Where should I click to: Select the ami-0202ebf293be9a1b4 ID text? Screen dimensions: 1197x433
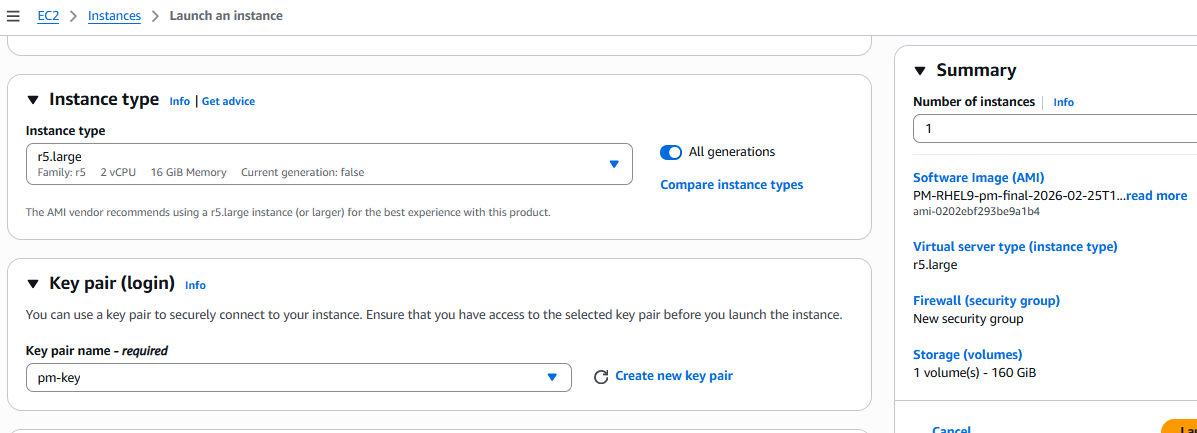point(976,212)
